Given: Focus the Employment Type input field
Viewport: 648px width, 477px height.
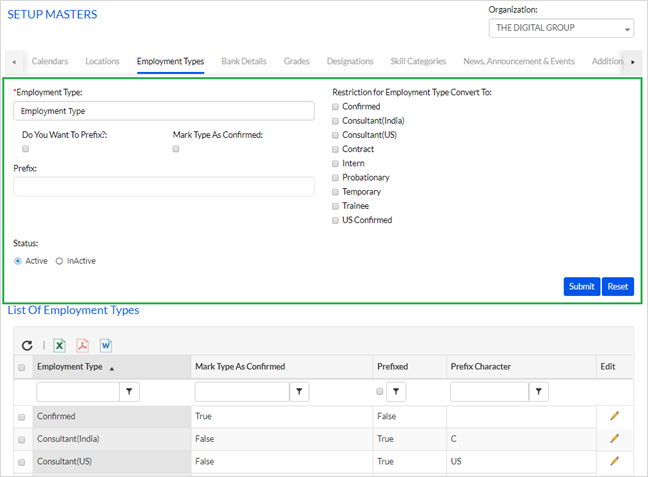Looking at the screenshot, I should point(164,111).
